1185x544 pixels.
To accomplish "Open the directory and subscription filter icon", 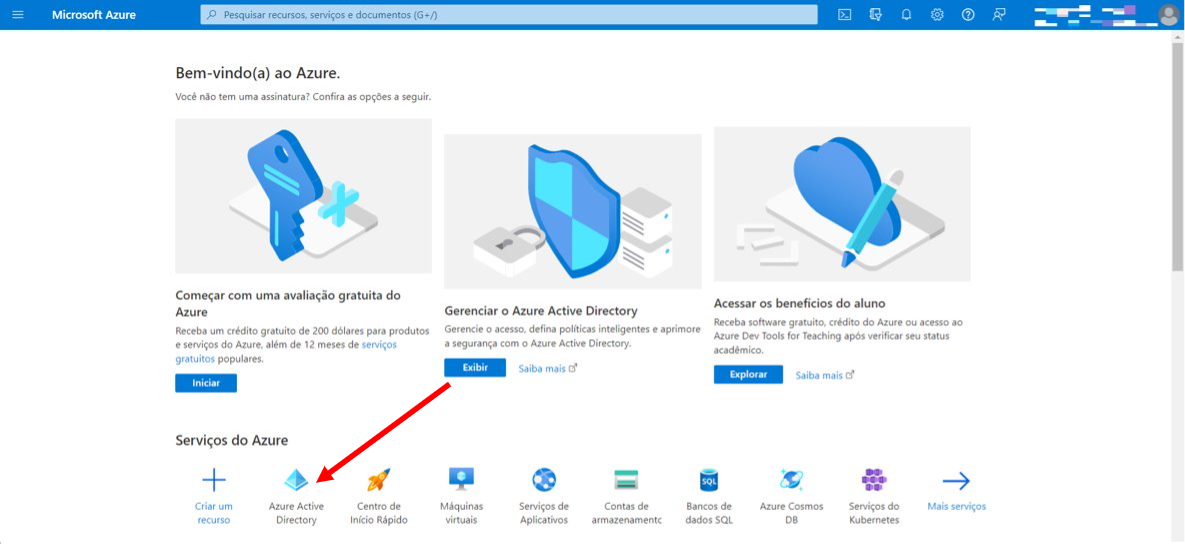I will pyautogui.click(x=876, y=14).
